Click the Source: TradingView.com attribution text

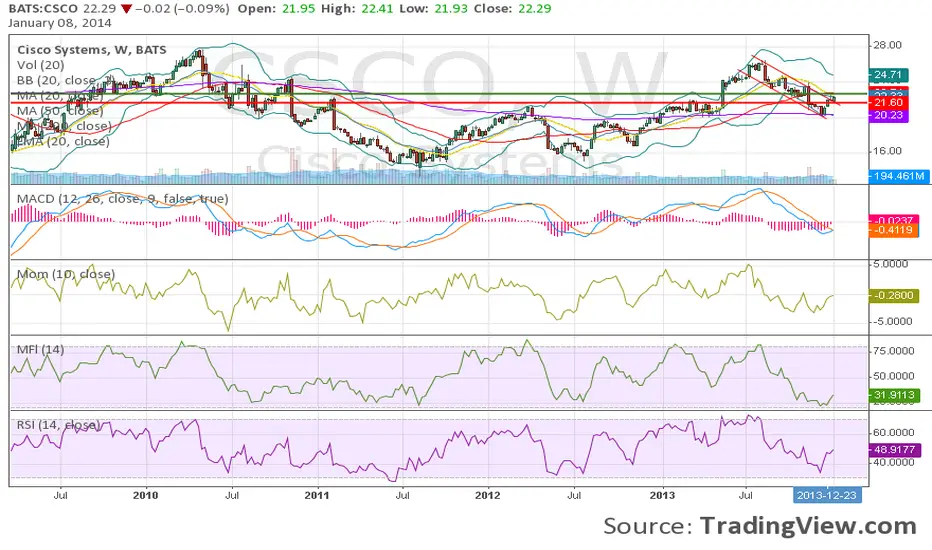760,526
